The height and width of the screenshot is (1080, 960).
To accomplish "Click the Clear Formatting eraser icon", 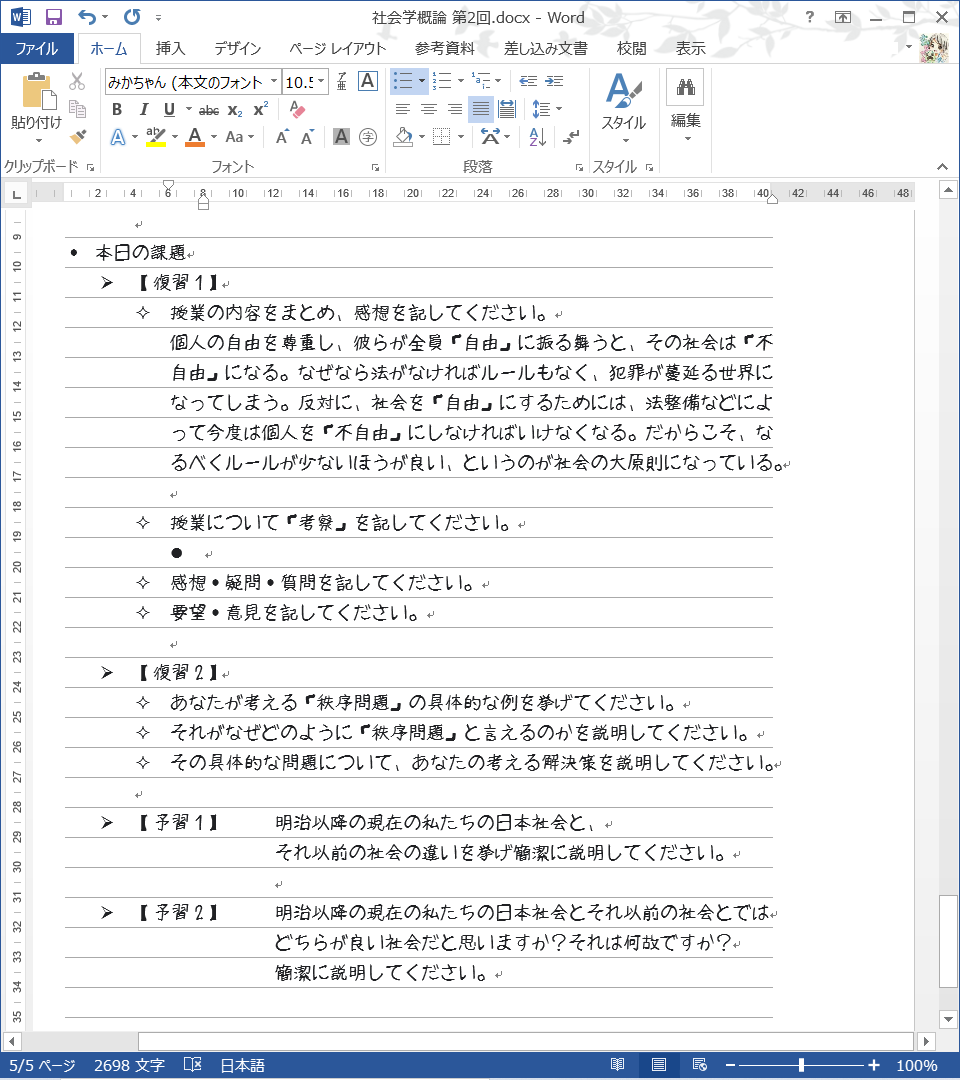I will click(x=296, y=110).
